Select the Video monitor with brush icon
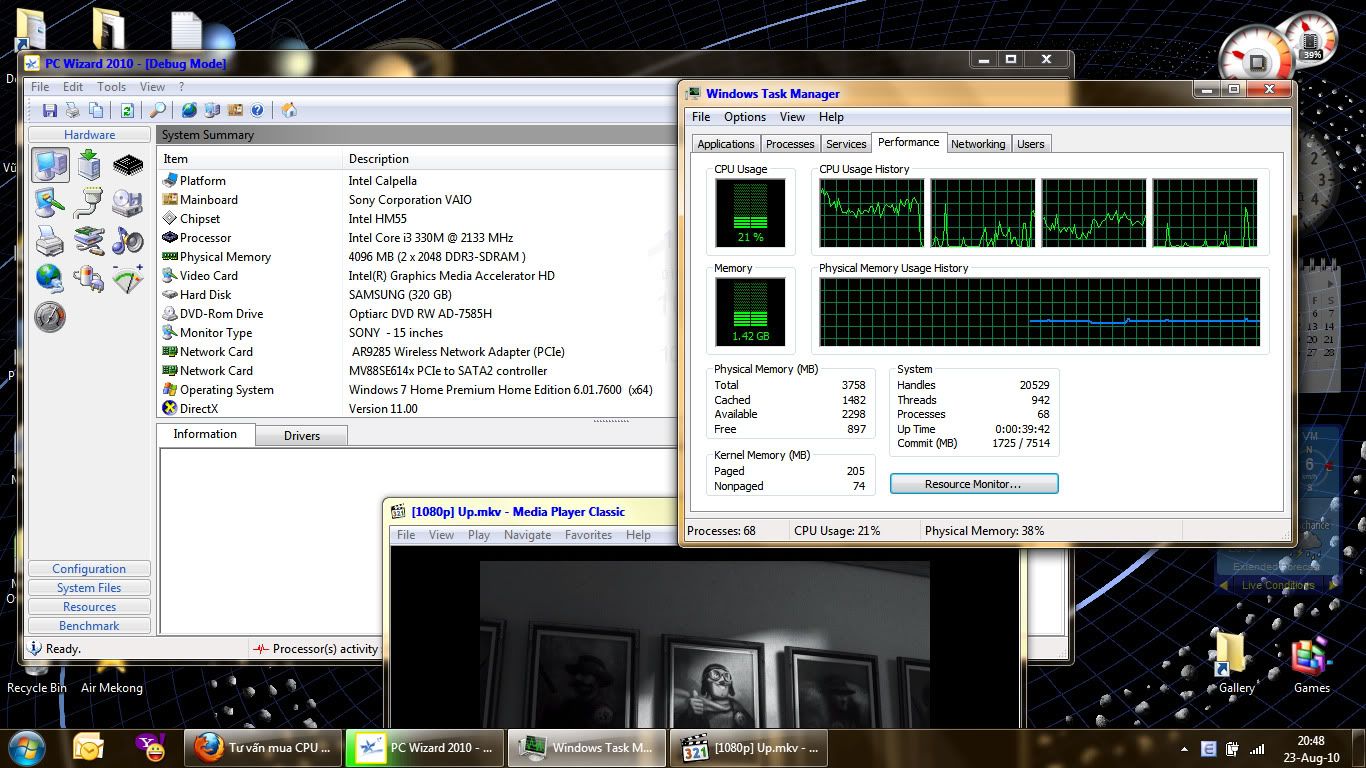The image size is (1366, 768). tap(50, 203)
